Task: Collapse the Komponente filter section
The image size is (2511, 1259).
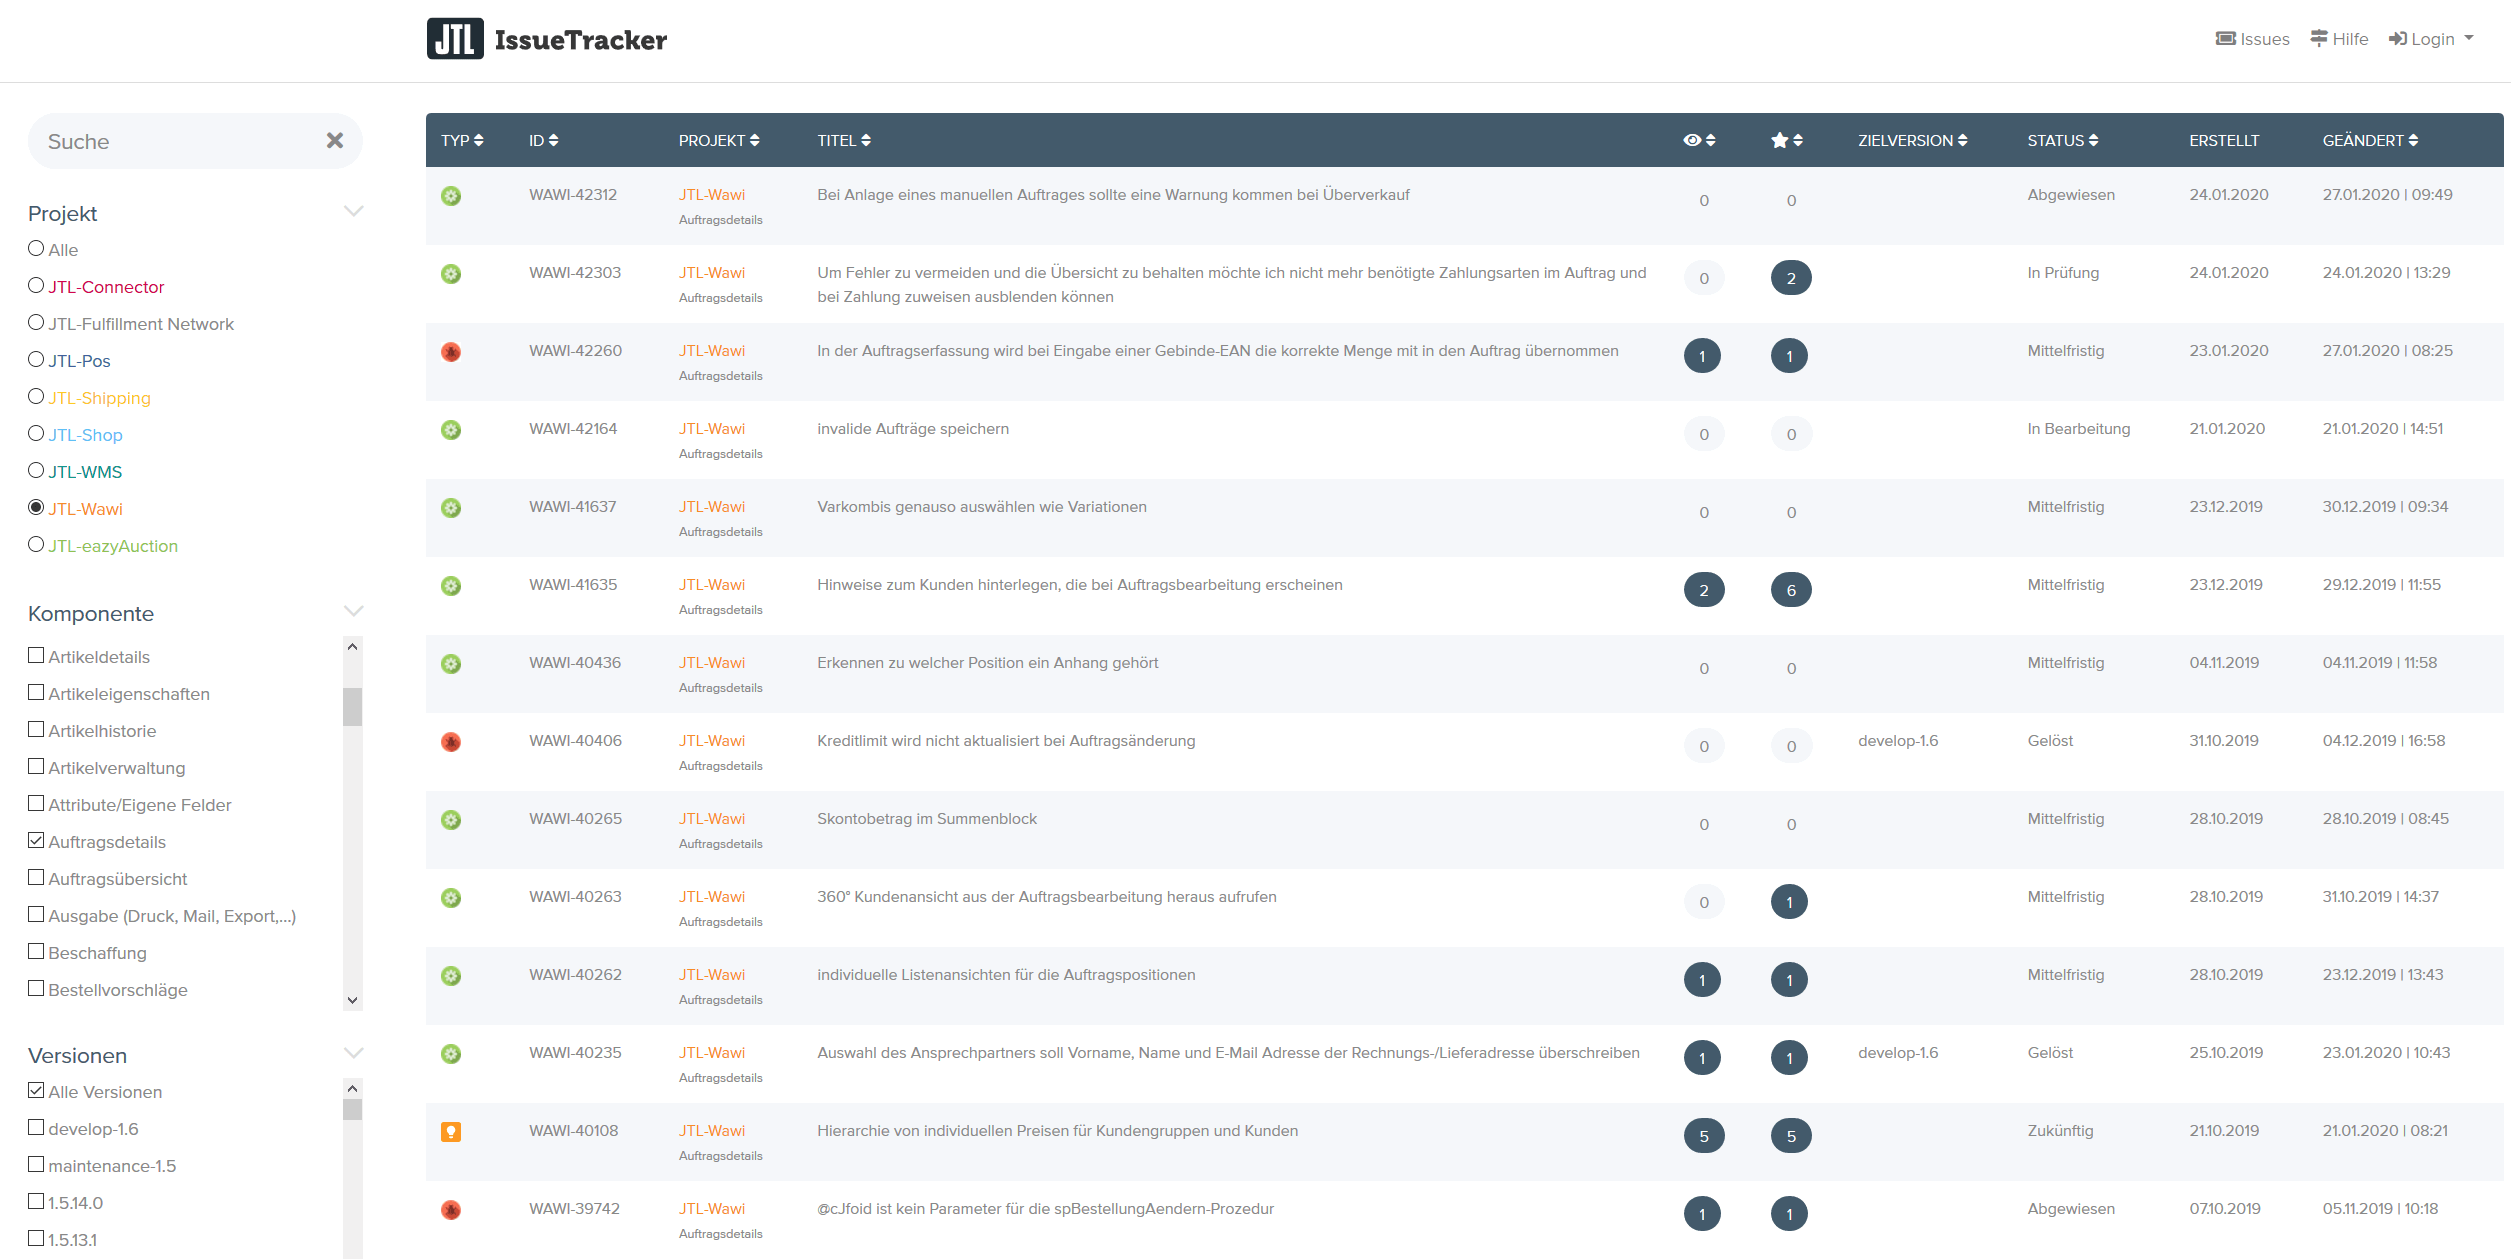Action: coord(353,611)
